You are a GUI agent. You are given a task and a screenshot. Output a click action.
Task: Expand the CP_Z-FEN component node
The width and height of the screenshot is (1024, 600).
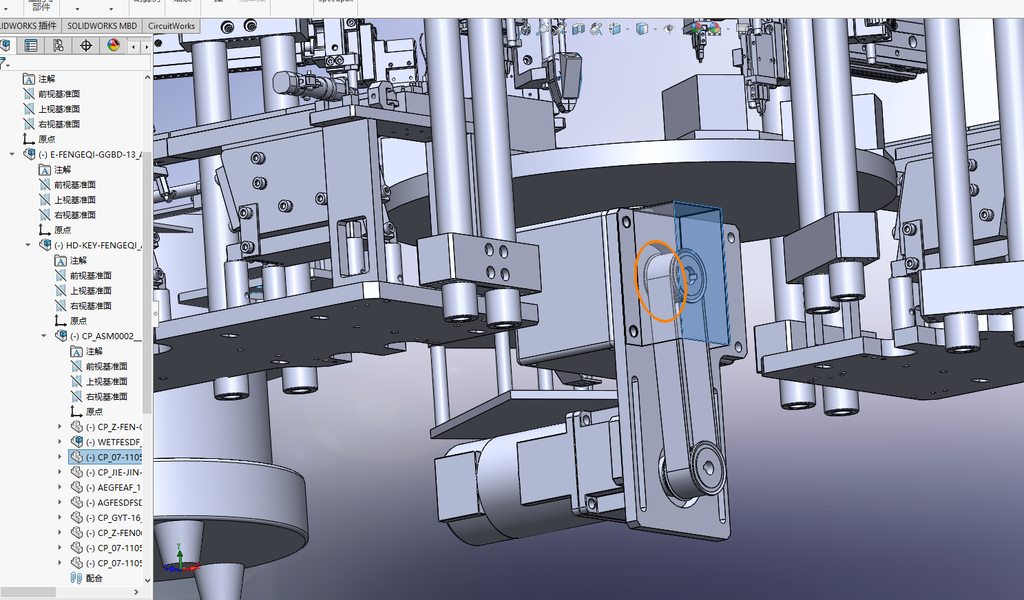59,426
